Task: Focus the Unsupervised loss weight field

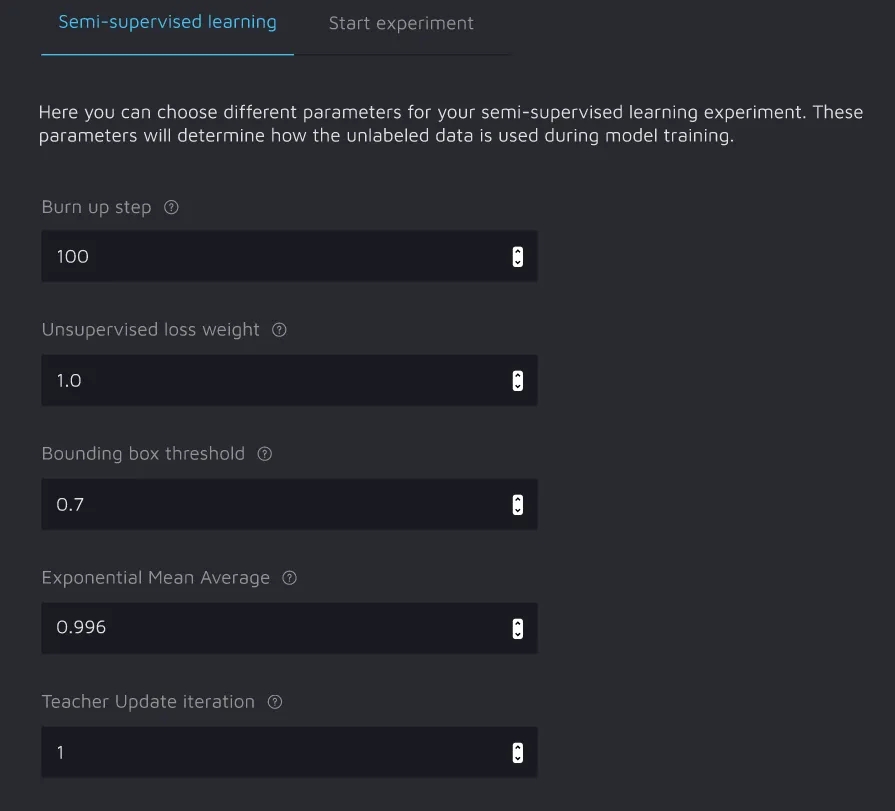Action: [270, 381]
